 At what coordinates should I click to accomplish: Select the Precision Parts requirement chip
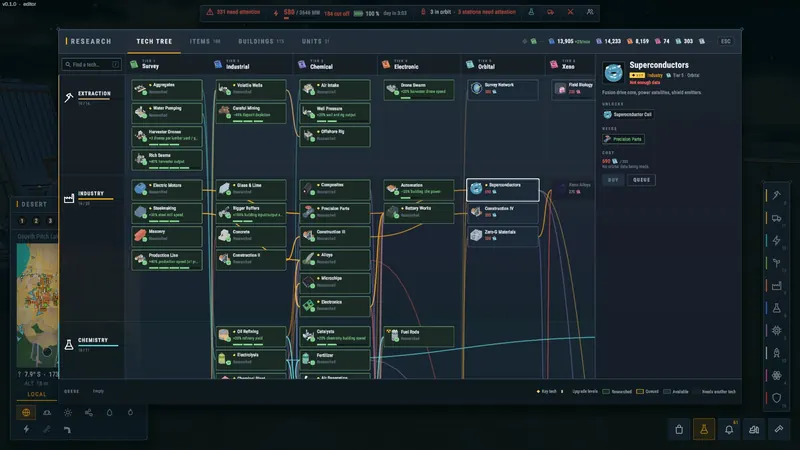(x=623, y=139)
